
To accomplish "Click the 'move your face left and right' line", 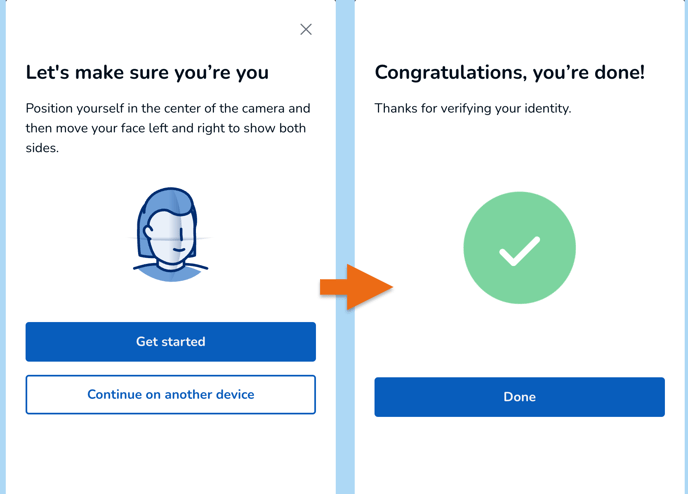I will (166, 128).
